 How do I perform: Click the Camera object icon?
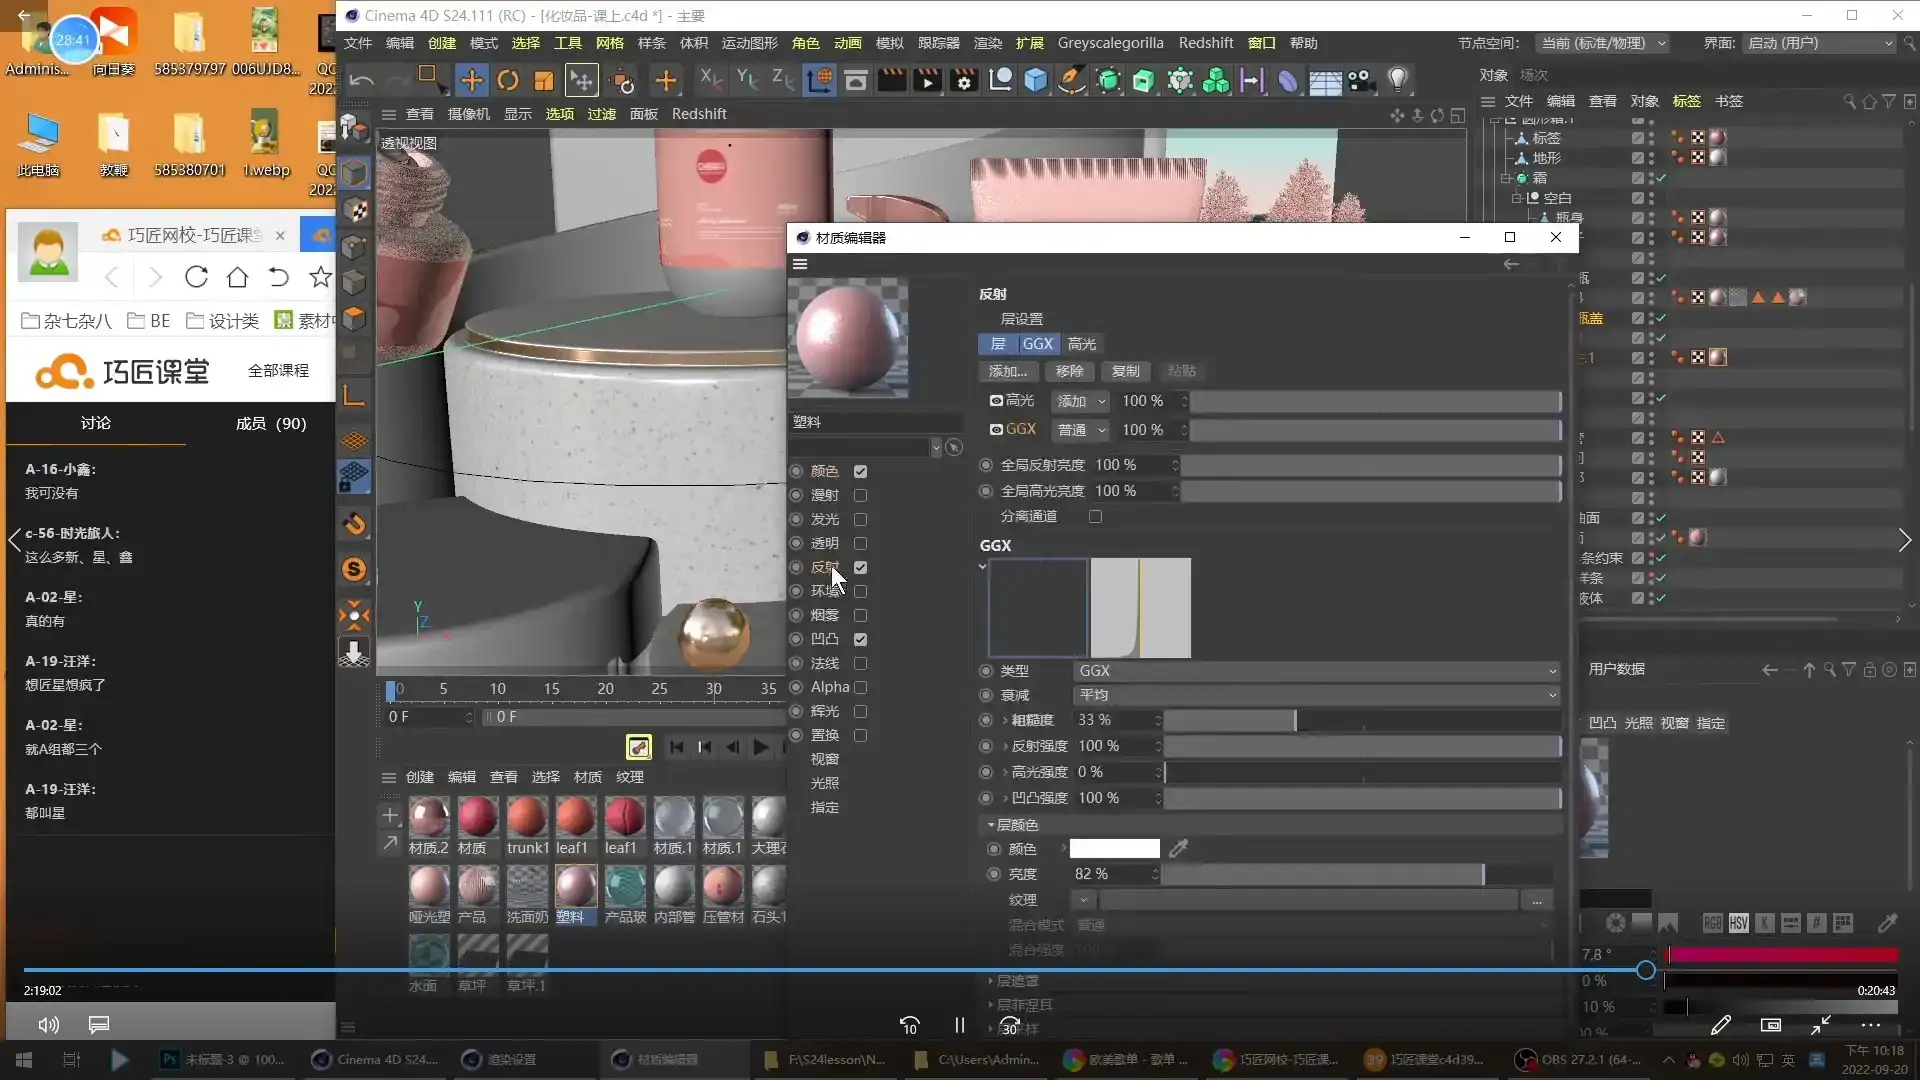click(1361, 81)
